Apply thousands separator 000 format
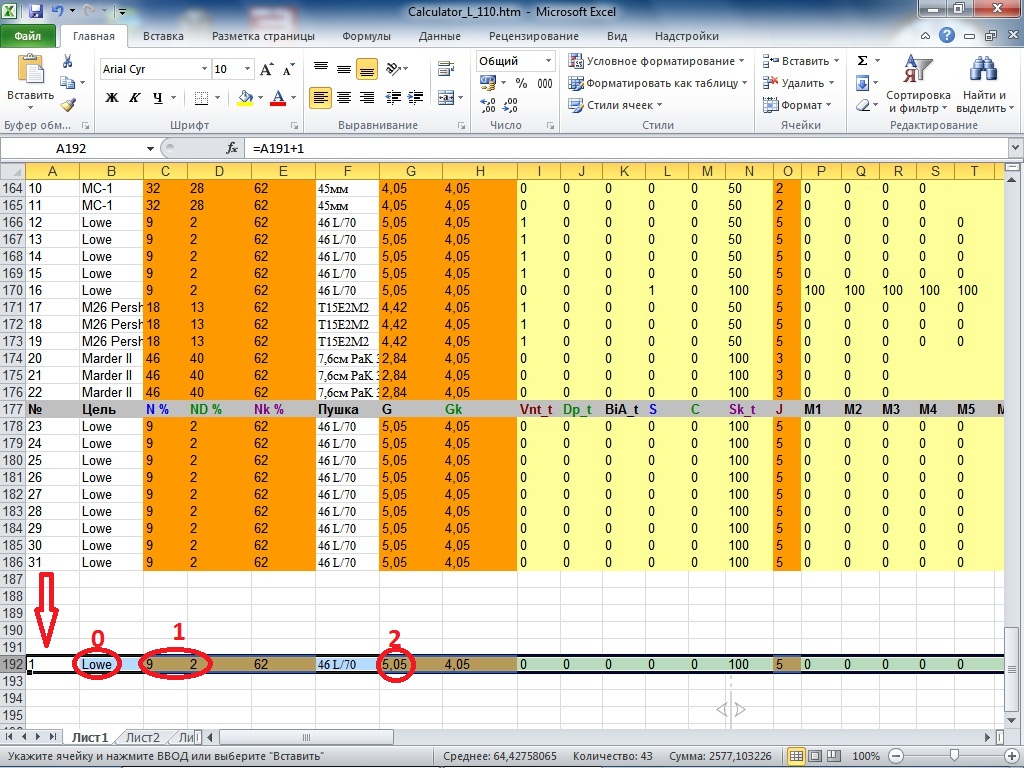The height and width of the screenshot is (768, 1024). (x=545, y=83)
